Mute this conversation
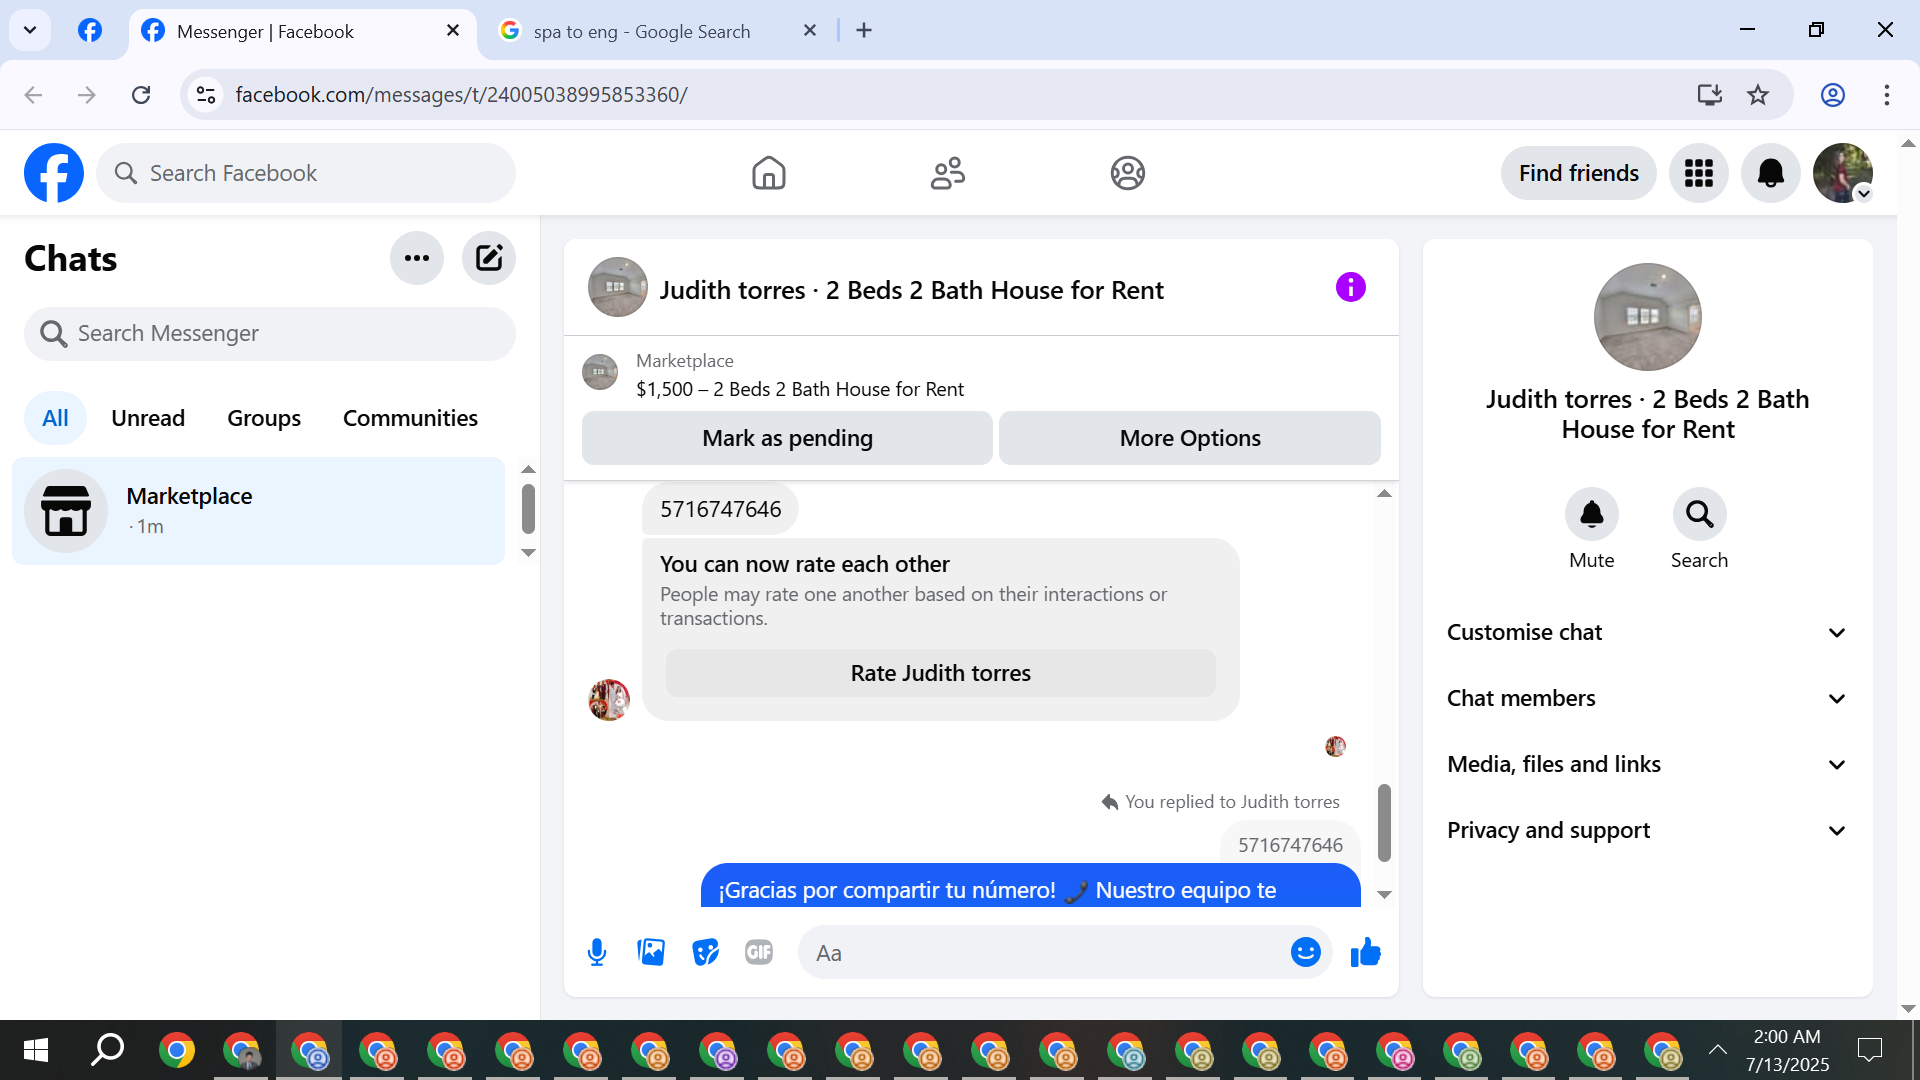The width and height of the screenshot is (1920, 1080). 1591,515
